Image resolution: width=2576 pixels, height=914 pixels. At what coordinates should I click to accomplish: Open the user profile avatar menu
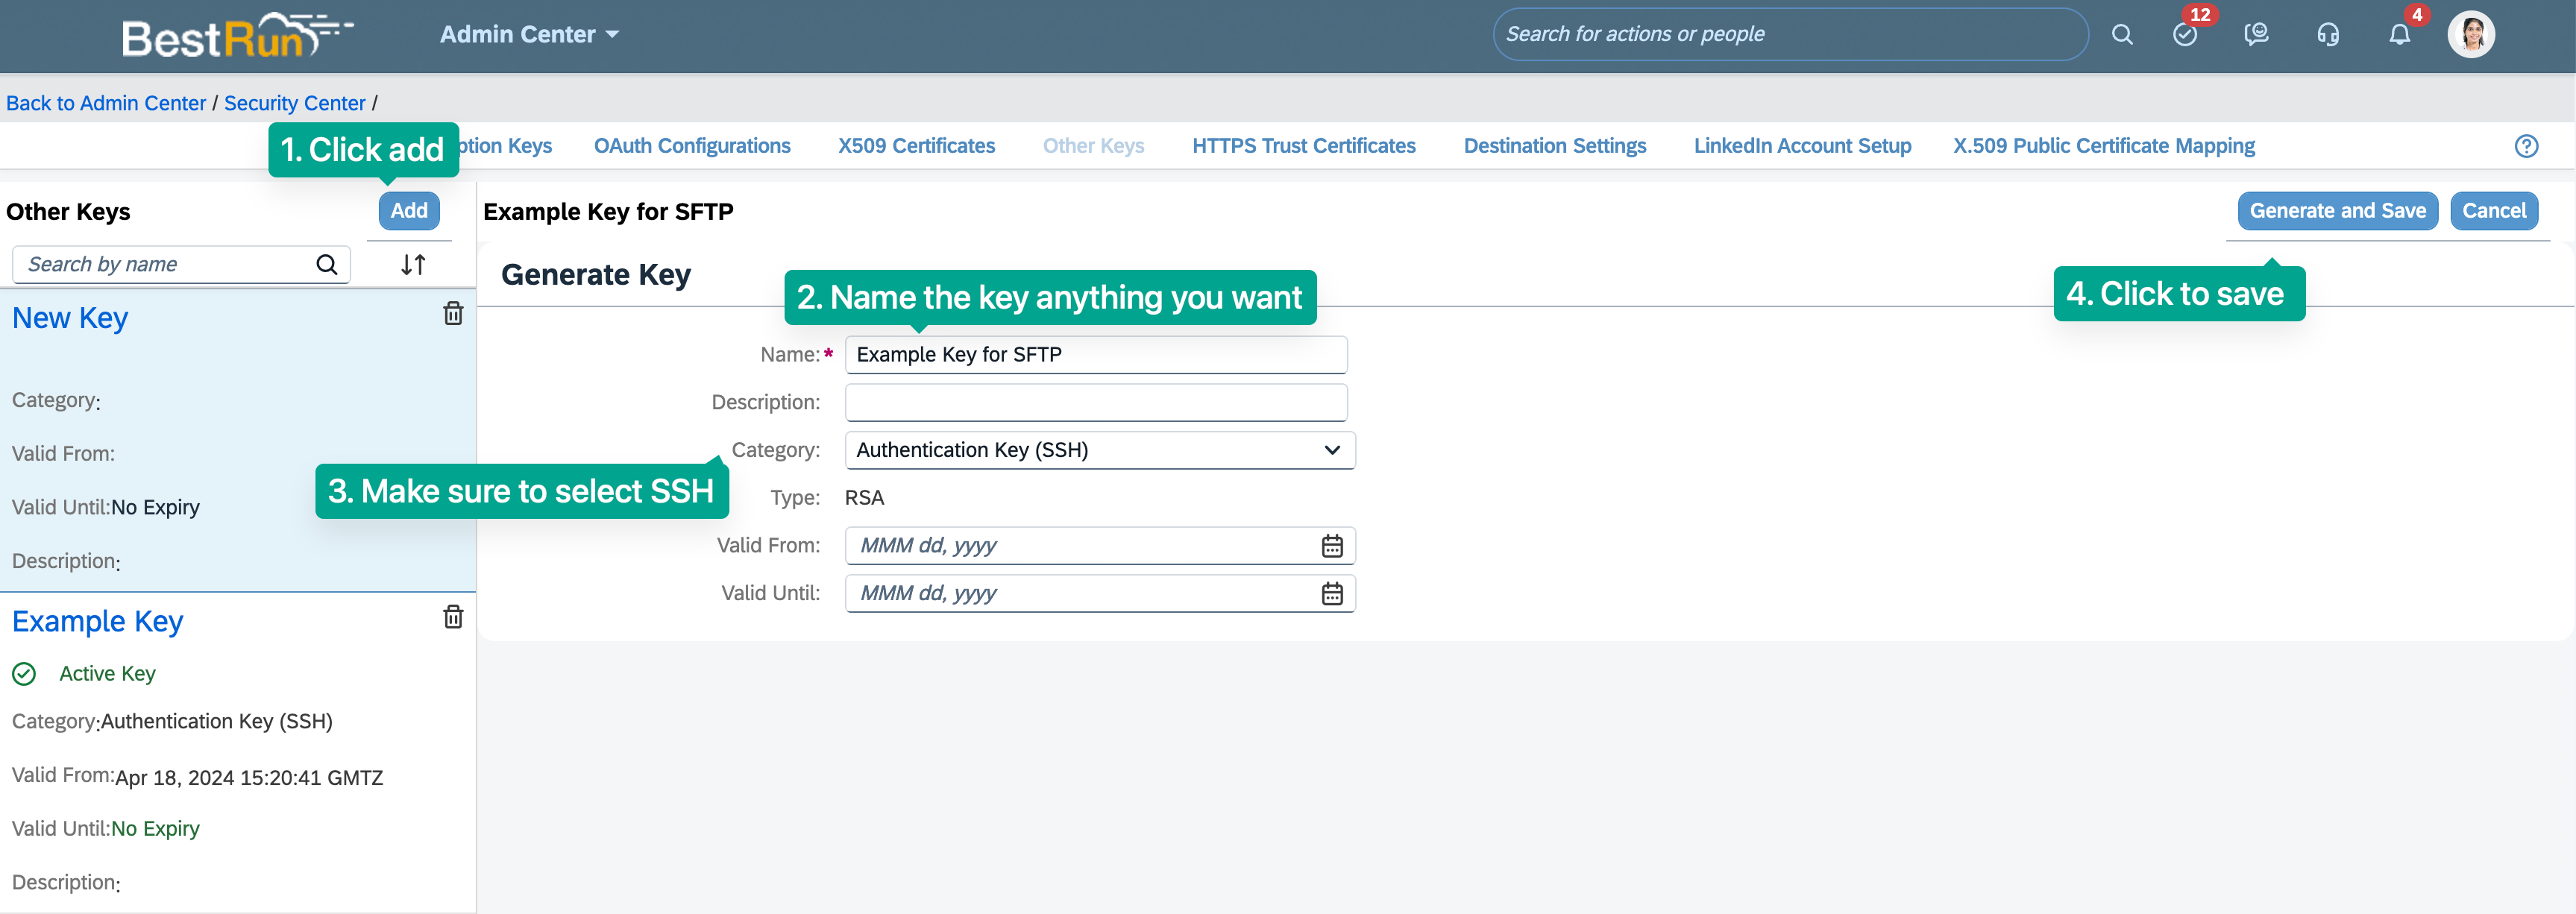2471,35
